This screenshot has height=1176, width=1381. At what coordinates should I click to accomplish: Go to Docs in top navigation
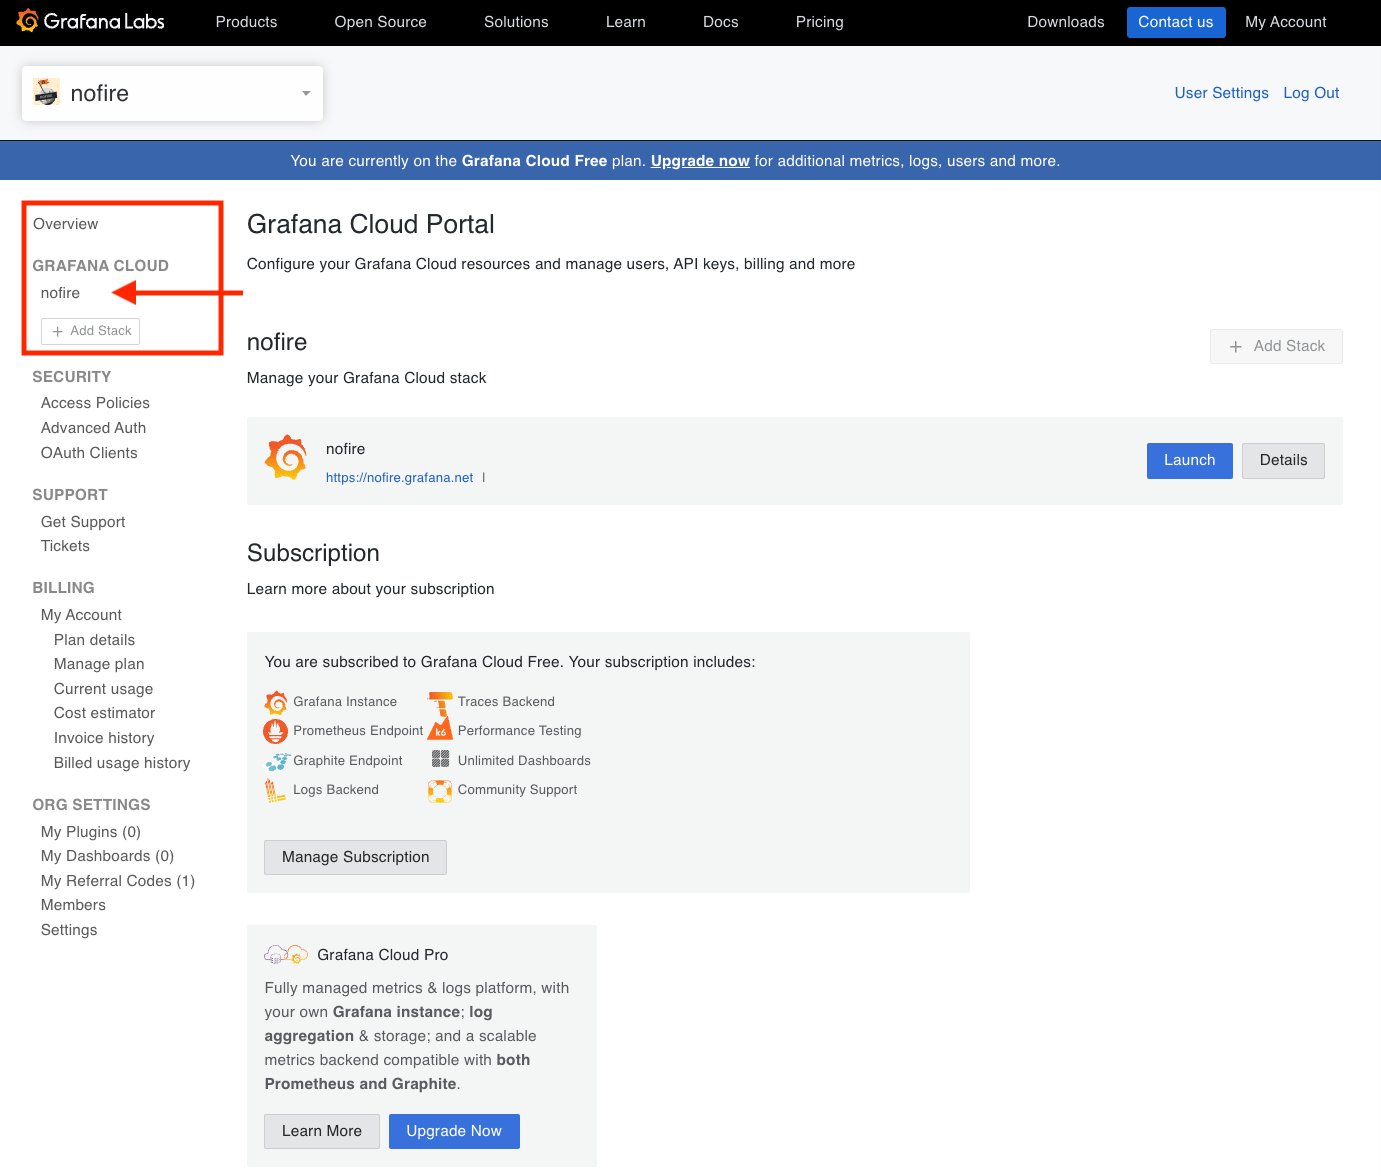click(721, 22)
